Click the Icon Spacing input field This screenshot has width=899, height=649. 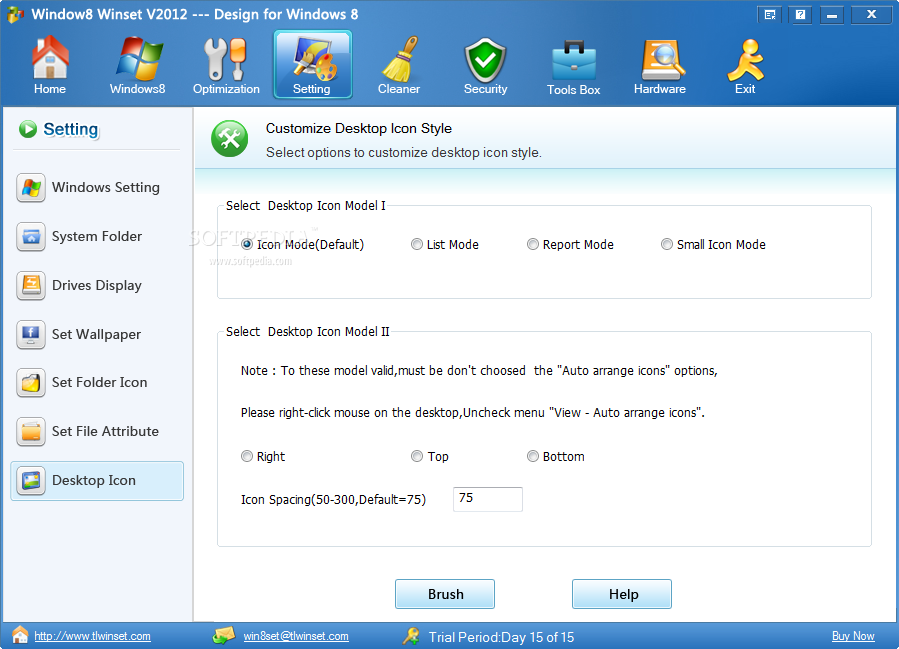coord(488,499)
